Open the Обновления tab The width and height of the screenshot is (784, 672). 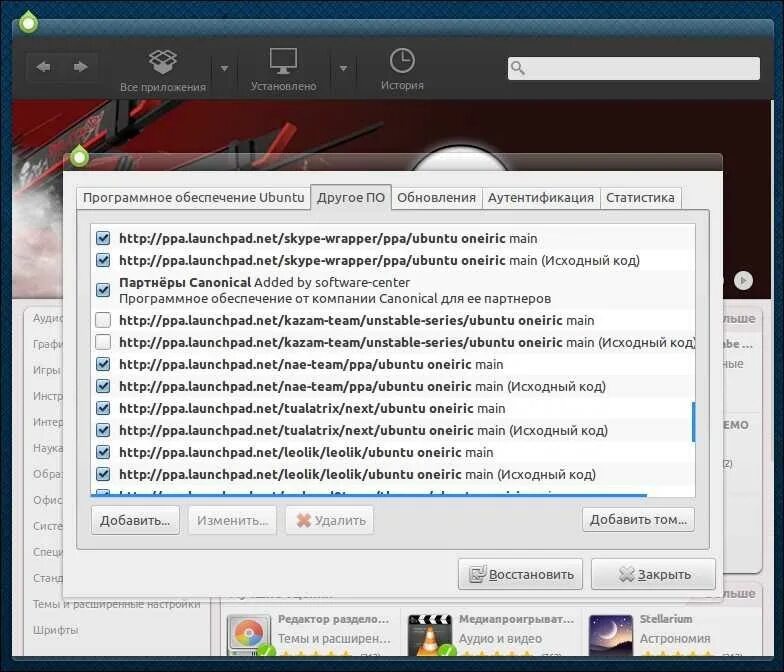pos(436,198)
